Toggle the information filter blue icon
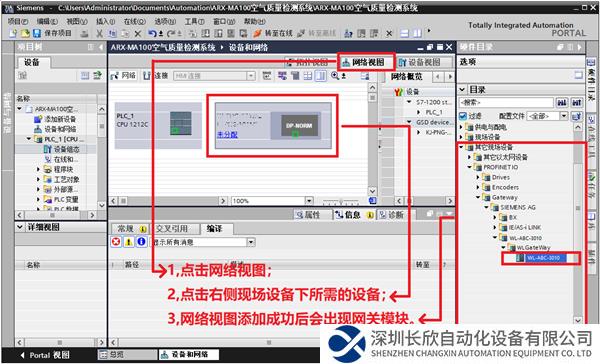 [141, 242]
